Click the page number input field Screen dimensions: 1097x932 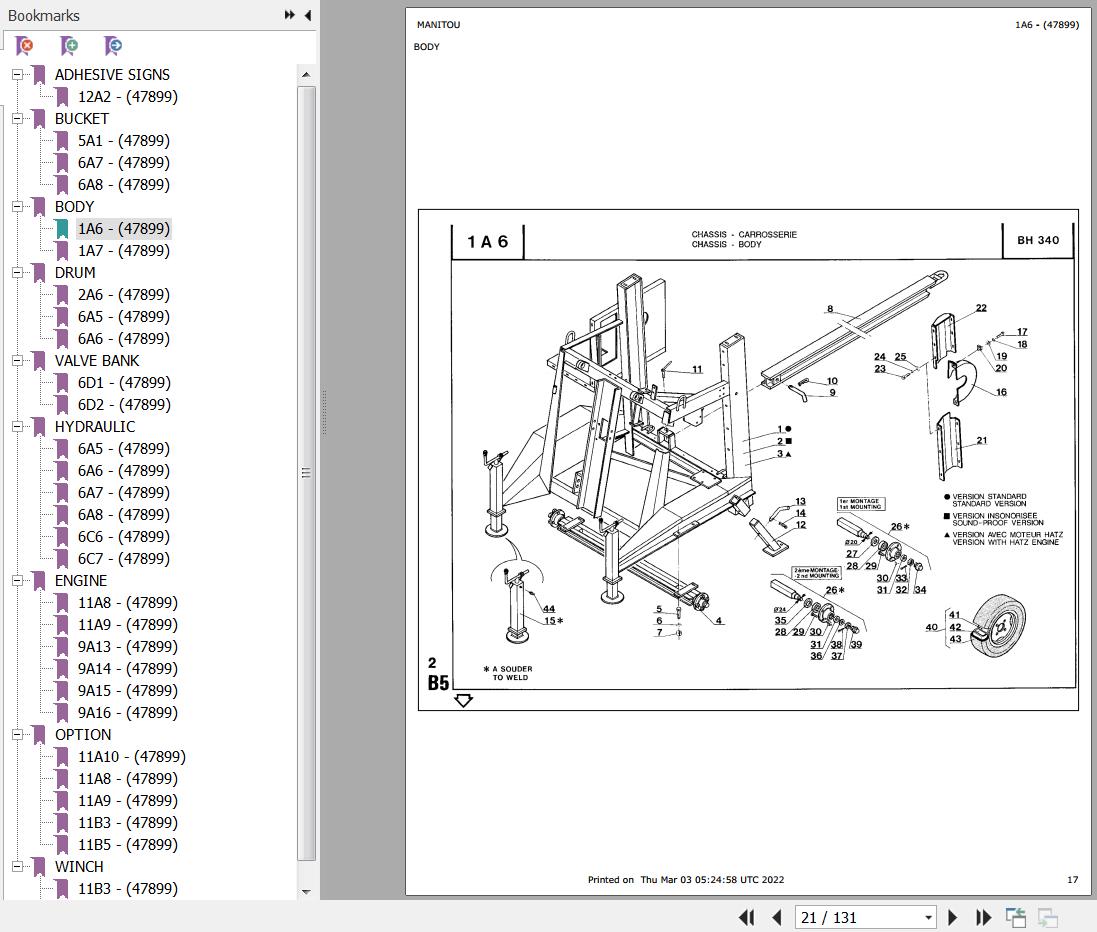click(x=856, y=917)
